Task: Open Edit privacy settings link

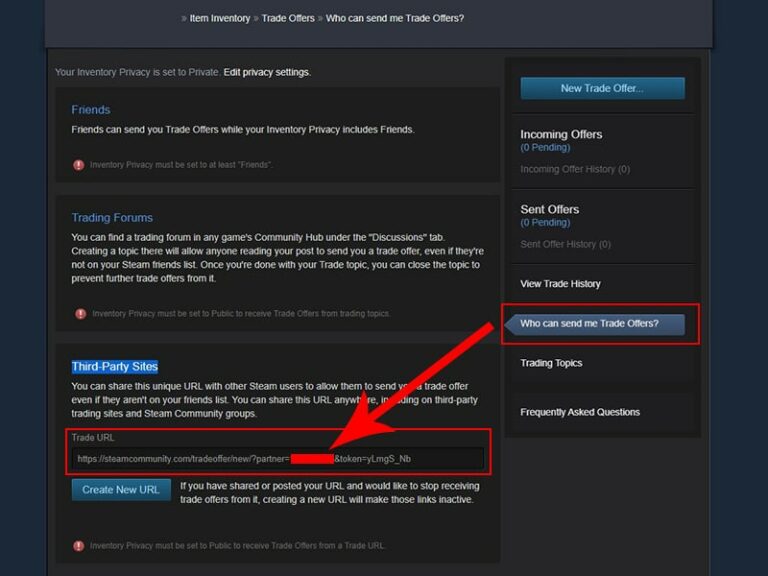Action: (x=267, y=72)
